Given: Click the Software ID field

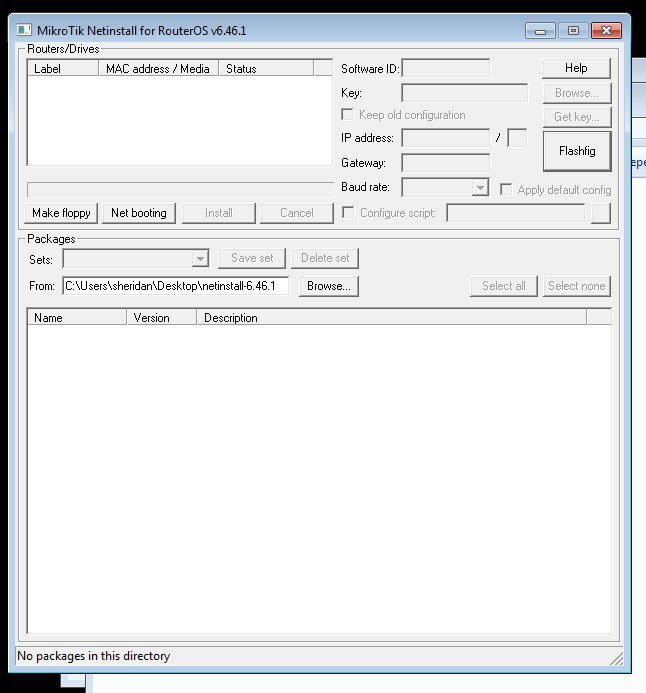Looking at the screenshot, I should (445, 69).
